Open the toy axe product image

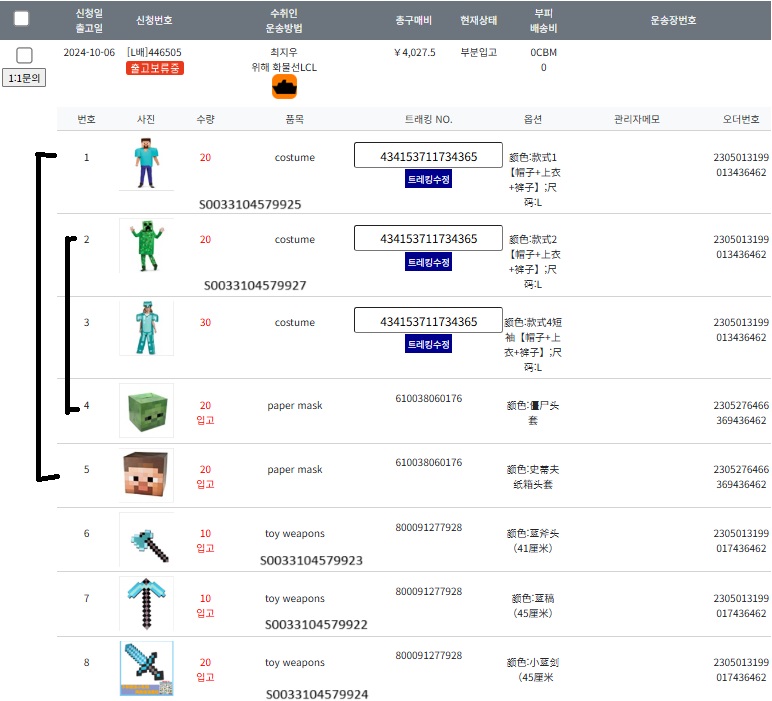click(146, 541)
